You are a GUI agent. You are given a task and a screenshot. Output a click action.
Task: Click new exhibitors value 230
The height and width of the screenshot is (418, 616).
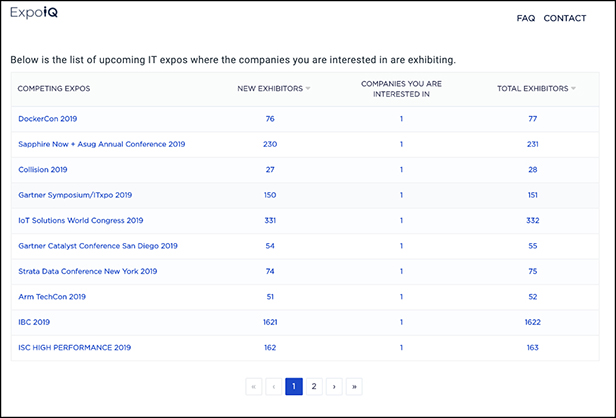(x=270, y=144)
